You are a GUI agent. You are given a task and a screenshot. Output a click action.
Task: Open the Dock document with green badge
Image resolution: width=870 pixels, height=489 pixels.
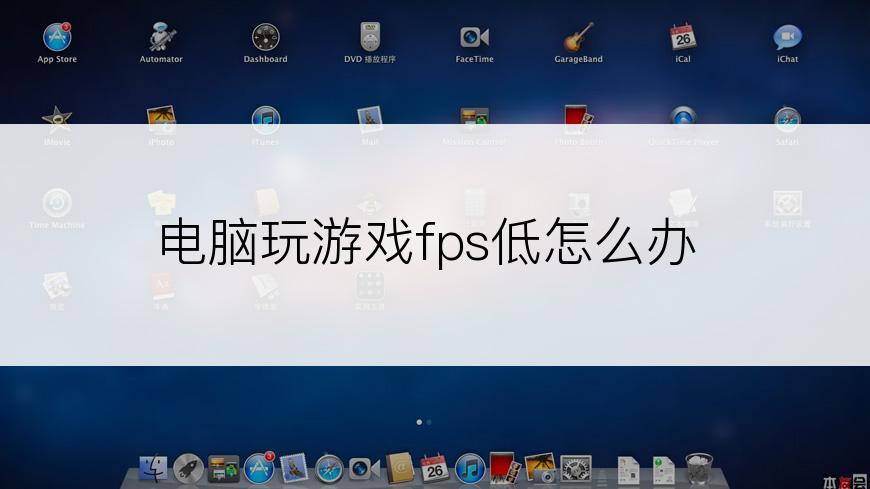point(664,470)
